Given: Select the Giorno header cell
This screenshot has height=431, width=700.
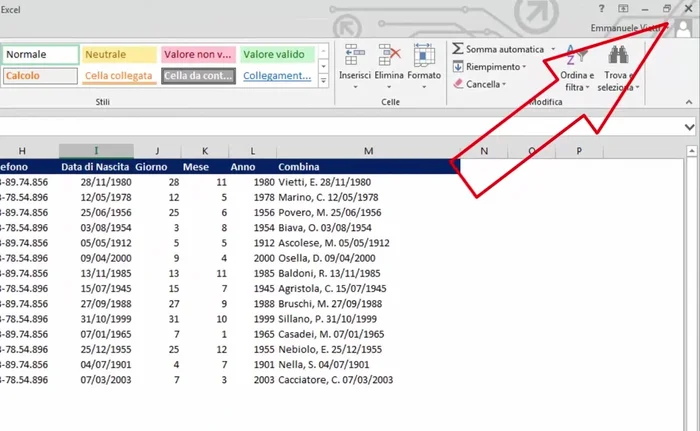Looking at the screenshot, I should click(157, 167).
